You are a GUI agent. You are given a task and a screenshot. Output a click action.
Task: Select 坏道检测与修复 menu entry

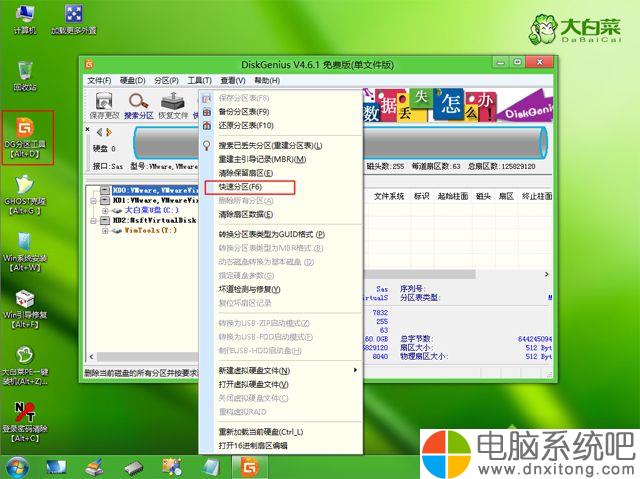[x=281, y=289]
